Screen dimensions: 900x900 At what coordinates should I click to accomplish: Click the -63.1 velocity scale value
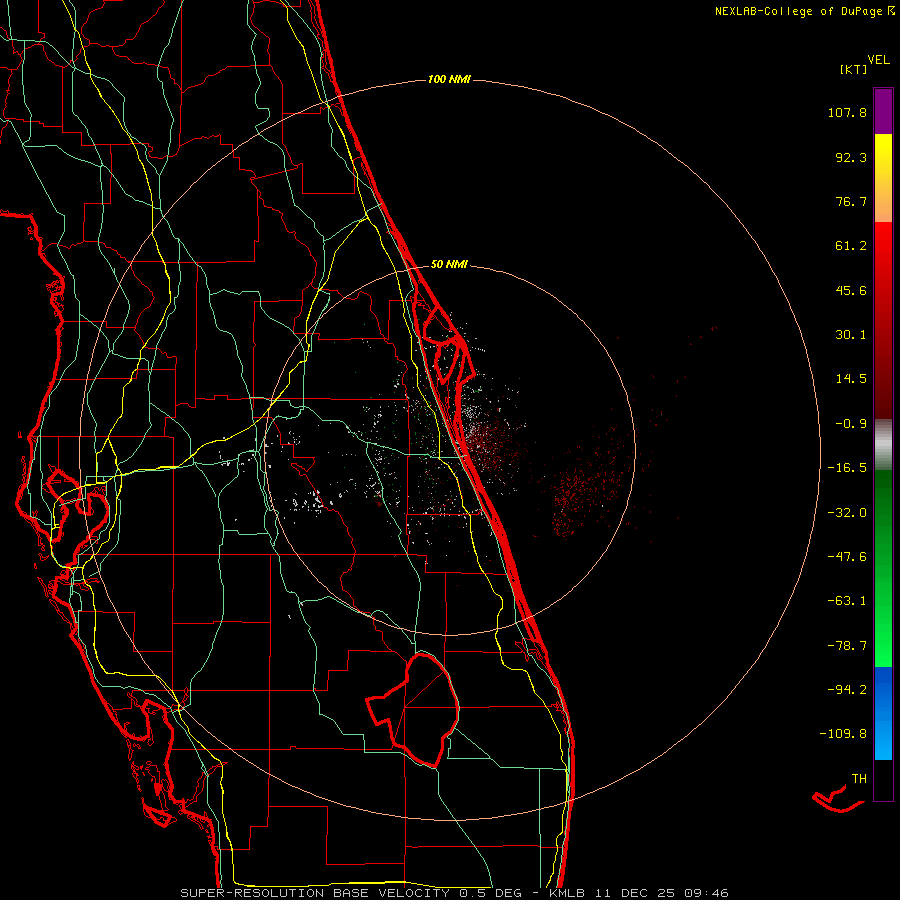coord(847,601)
